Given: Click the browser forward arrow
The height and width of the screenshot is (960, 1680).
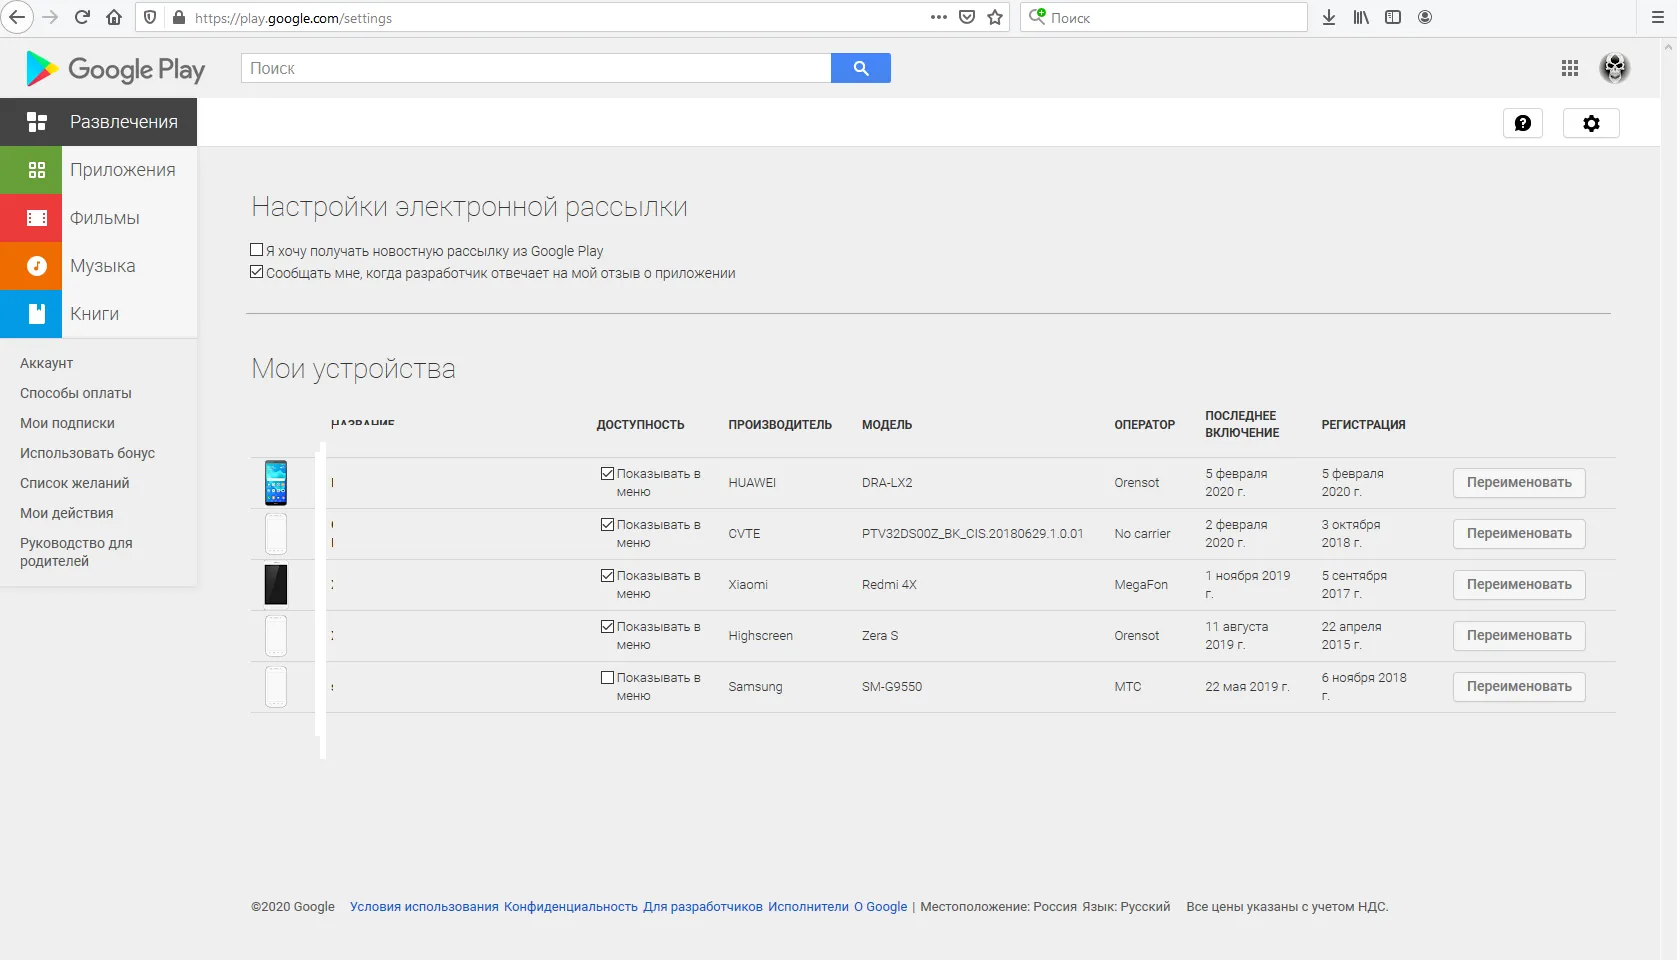Looking at the screenshot, I should [x=50, y=17].
